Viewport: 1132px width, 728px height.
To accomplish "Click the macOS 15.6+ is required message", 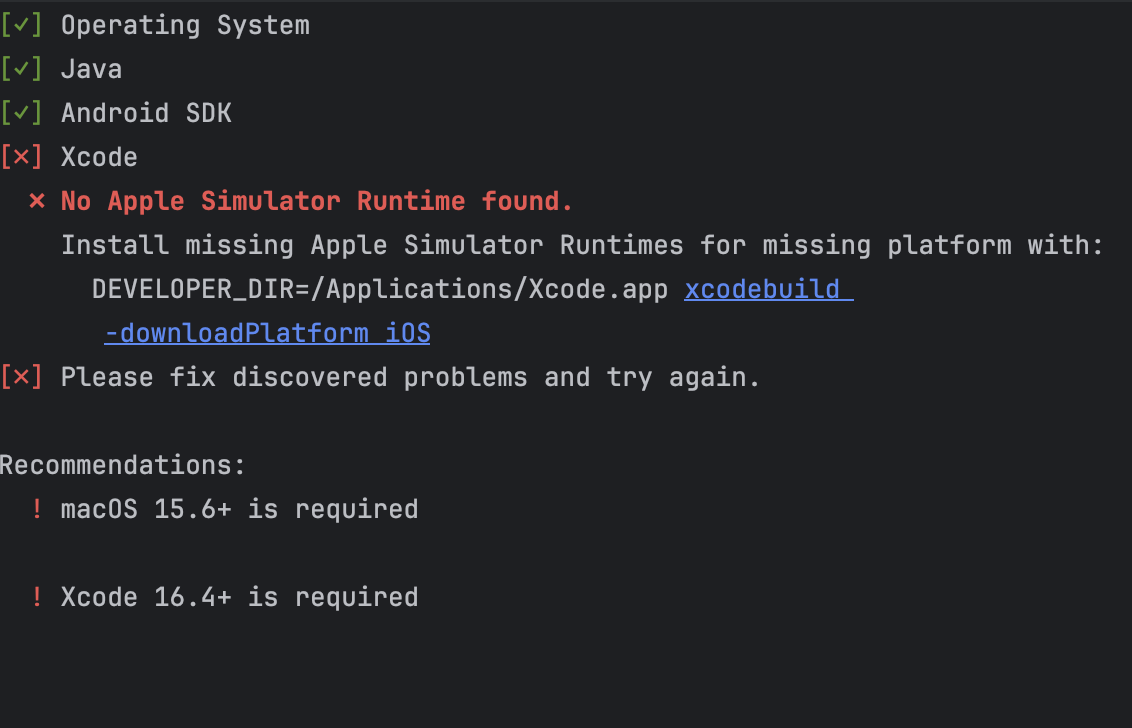I will (x=239, y=510).
